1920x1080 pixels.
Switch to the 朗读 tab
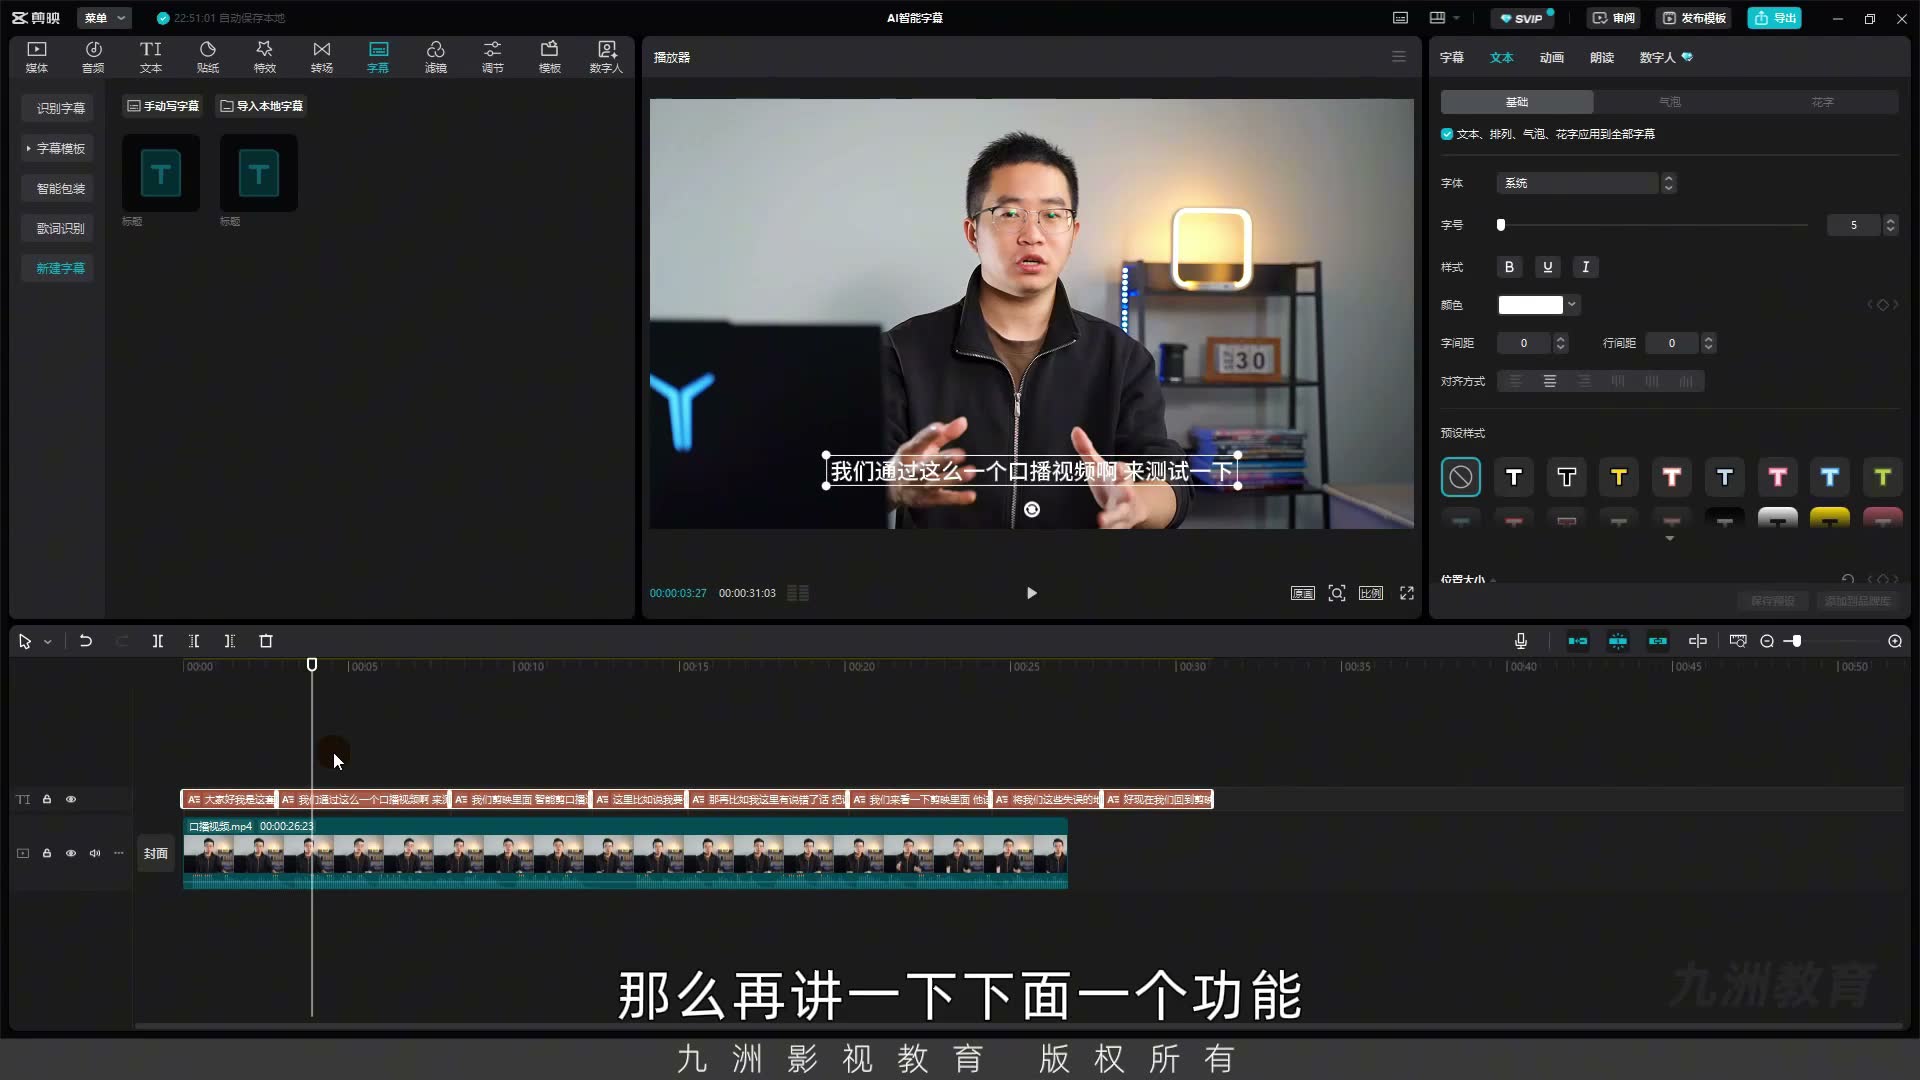1601,57
